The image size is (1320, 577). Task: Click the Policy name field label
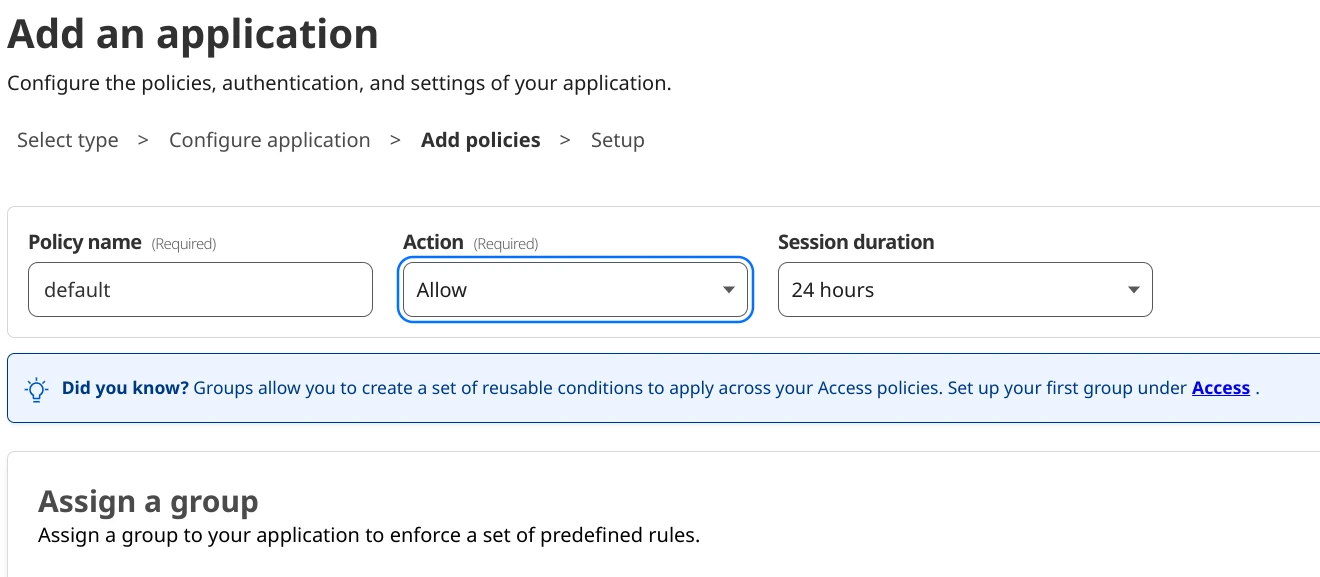coord(84,242)
